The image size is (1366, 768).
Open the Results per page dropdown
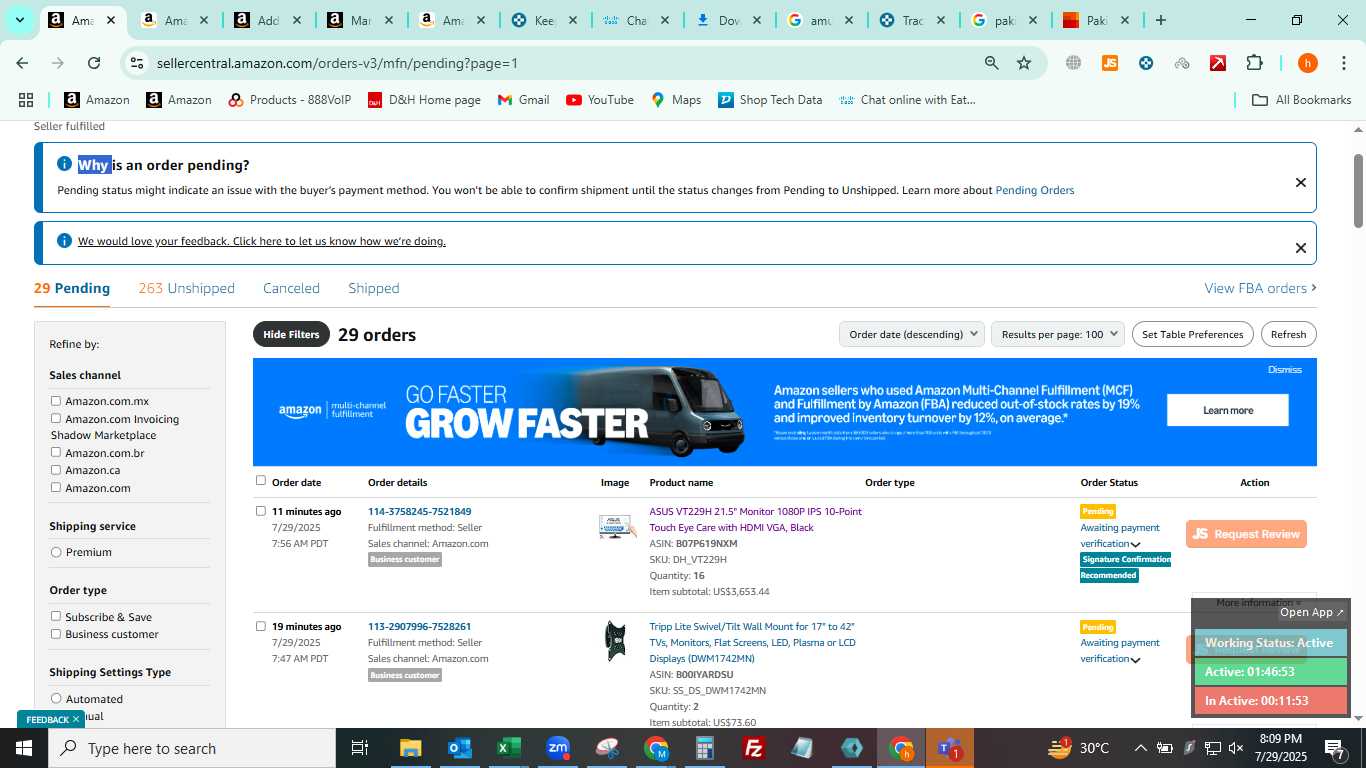pyautogui.click(x=1058, y=334)
